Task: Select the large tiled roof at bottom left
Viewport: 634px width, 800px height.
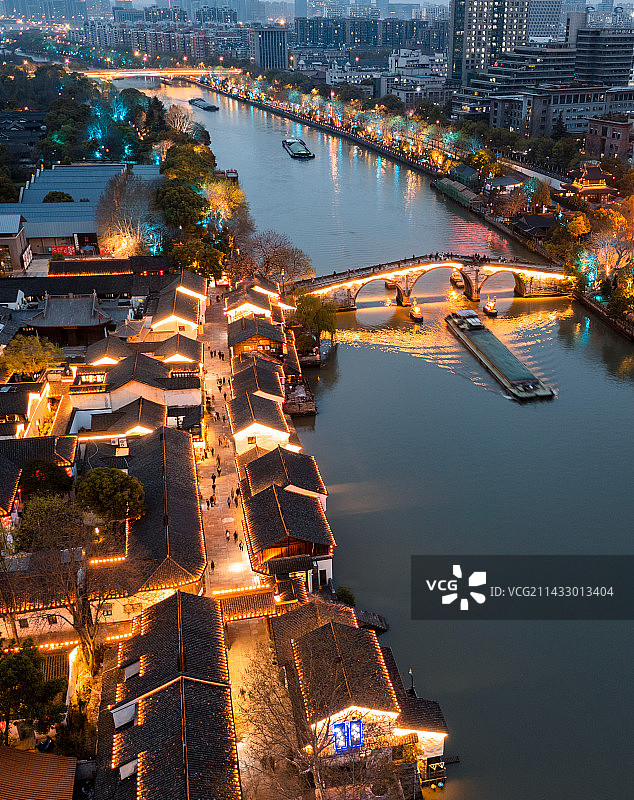Action: tap(170, 700)
